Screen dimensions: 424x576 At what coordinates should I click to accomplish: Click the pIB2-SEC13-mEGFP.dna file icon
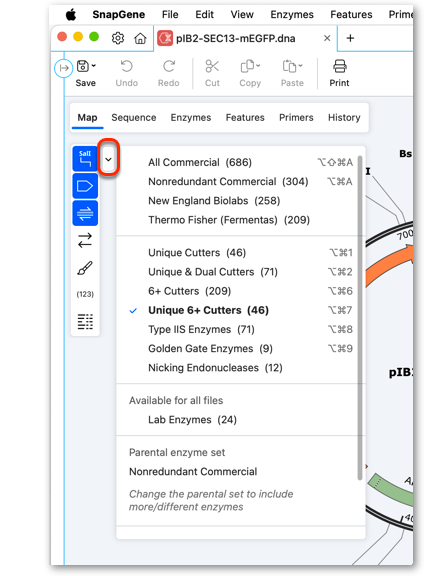click(x=165, y=38)
